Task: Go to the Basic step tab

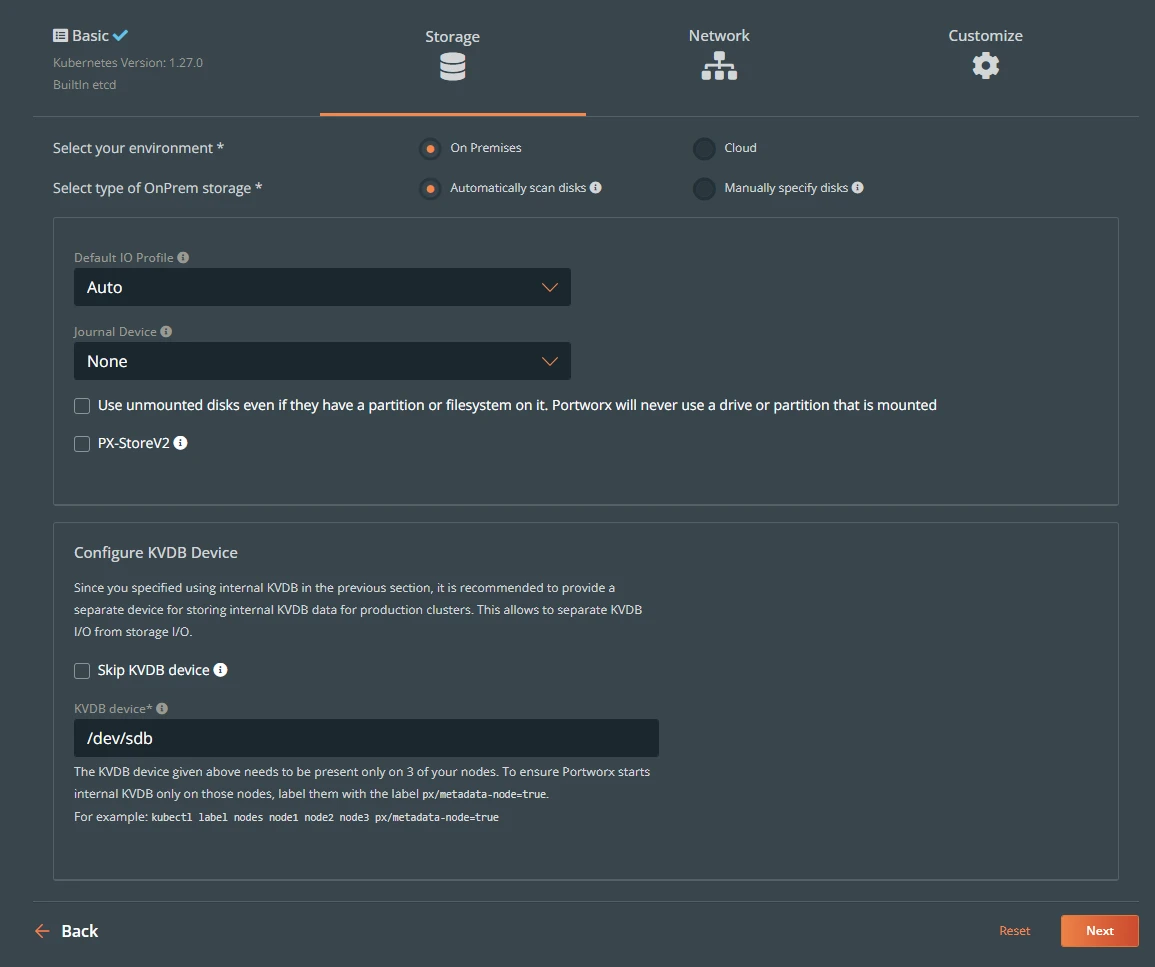Action: pos(91,35)
